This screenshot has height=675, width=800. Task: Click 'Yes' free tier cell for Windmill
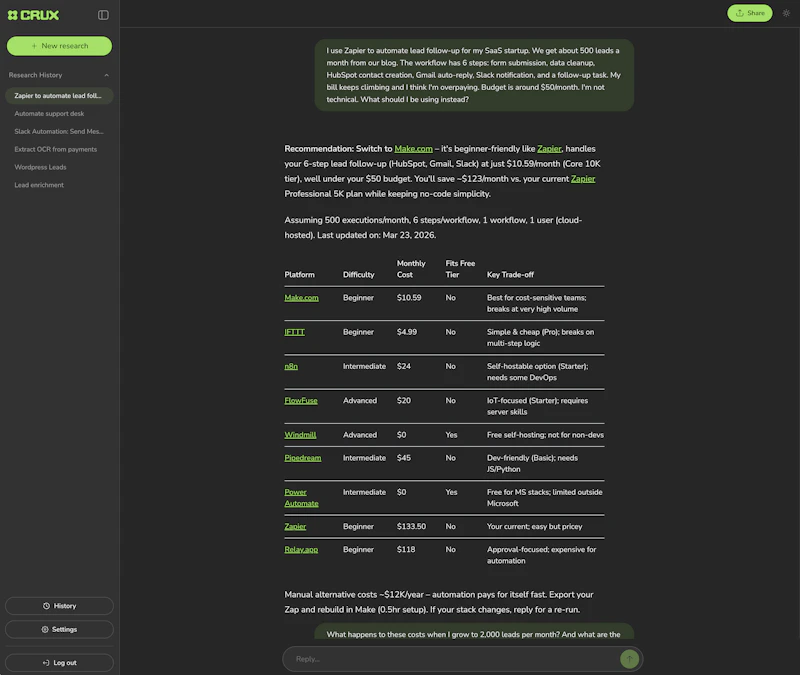451,435
